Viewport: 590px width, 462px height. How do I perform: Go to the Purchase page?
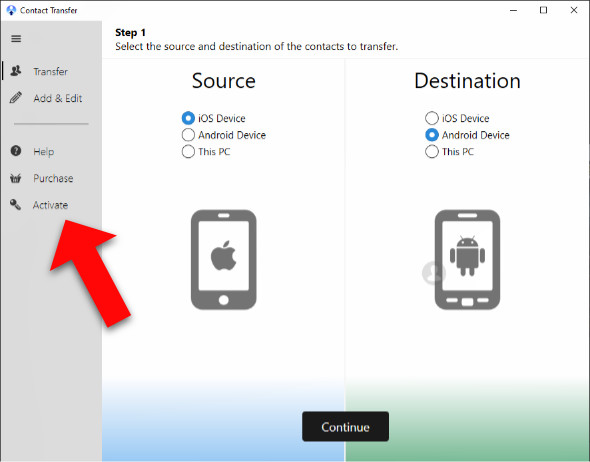click(52, 178)
